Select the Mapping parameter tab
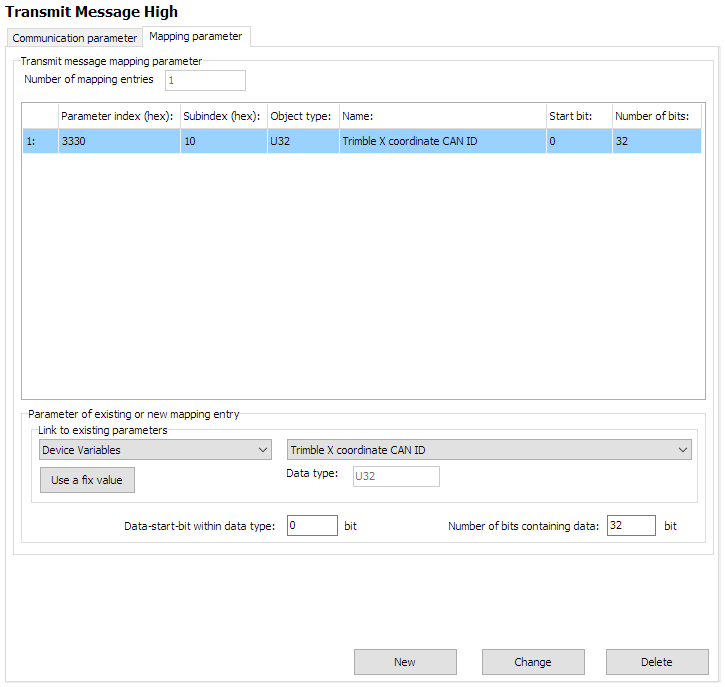This screenshot has height=687, width=725. pyautogui.click(x=195, y=37)
